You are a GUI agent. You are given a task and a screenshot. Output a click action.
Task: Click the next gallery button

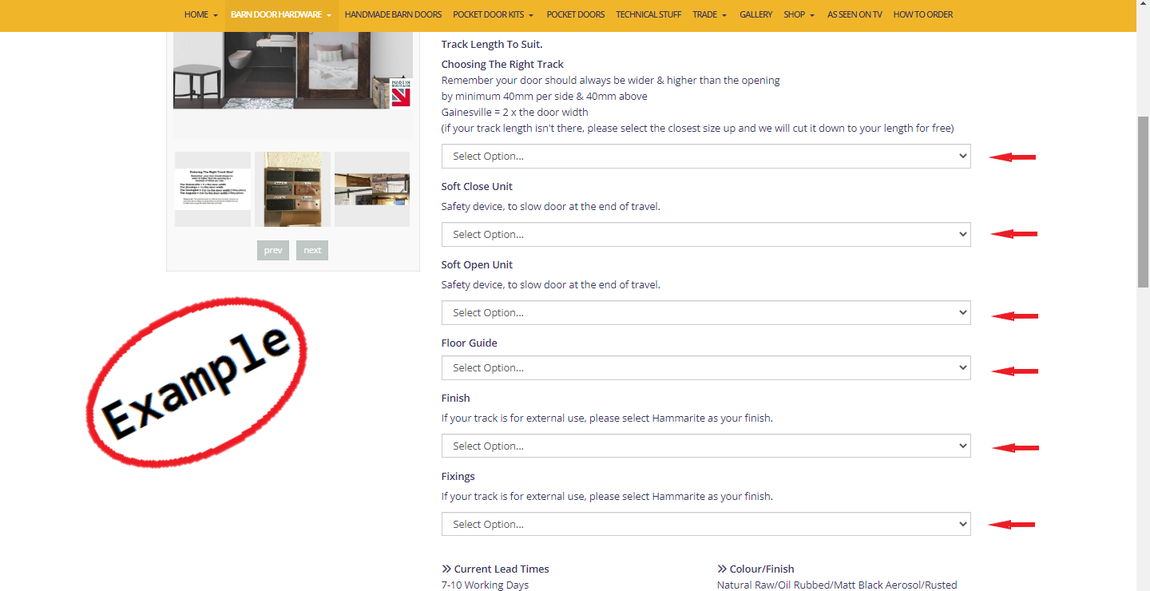click(312, 250)
